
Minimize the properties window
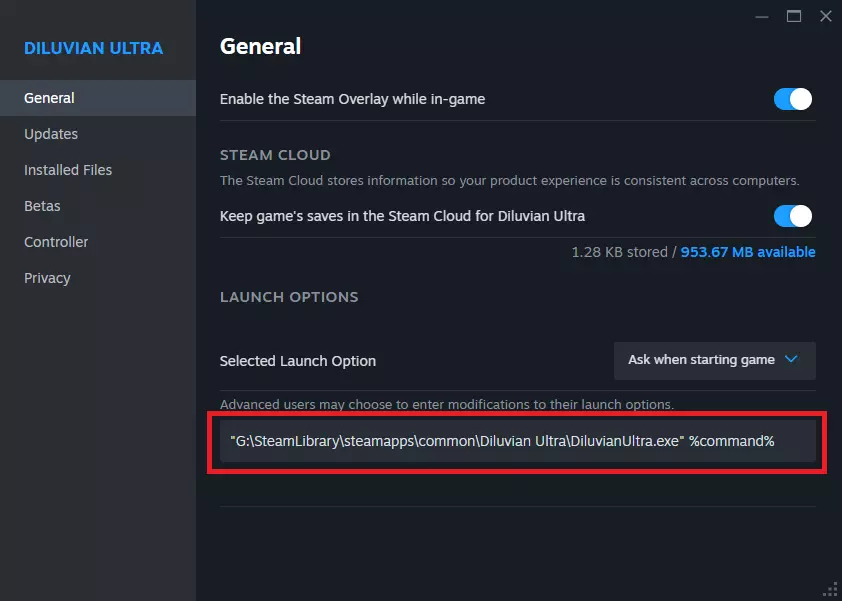pyautogui.click(x=763, y=16)
